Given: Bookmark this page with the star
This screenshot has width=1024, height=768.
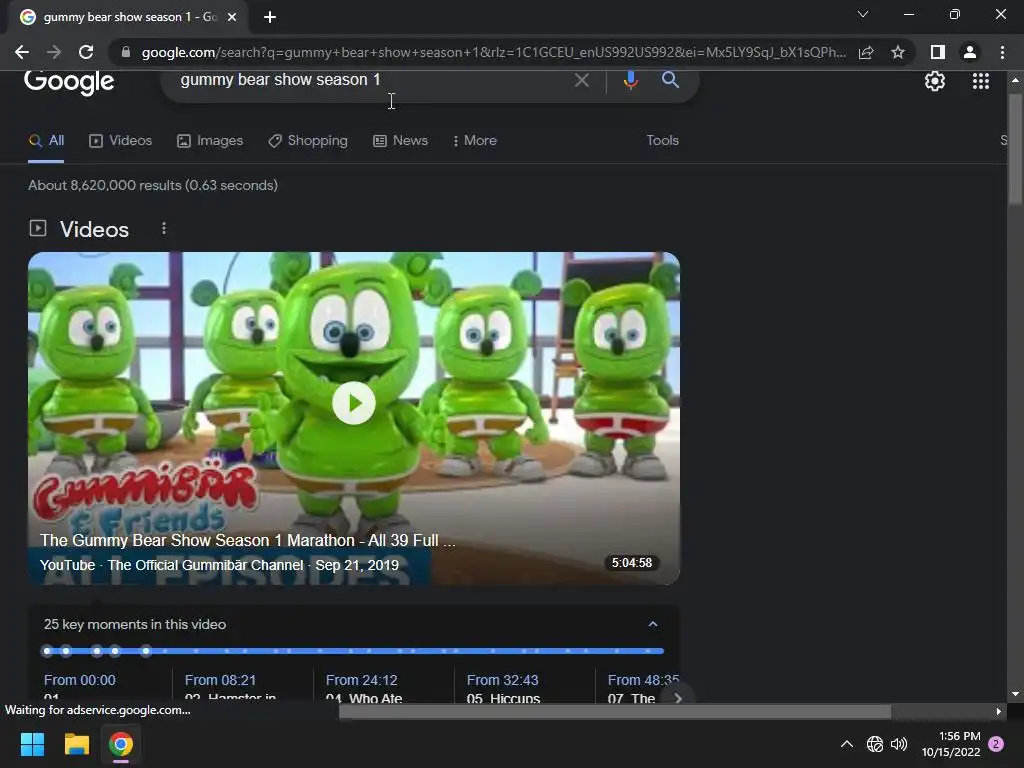Looking at the screenshot, I should [898, 52].
